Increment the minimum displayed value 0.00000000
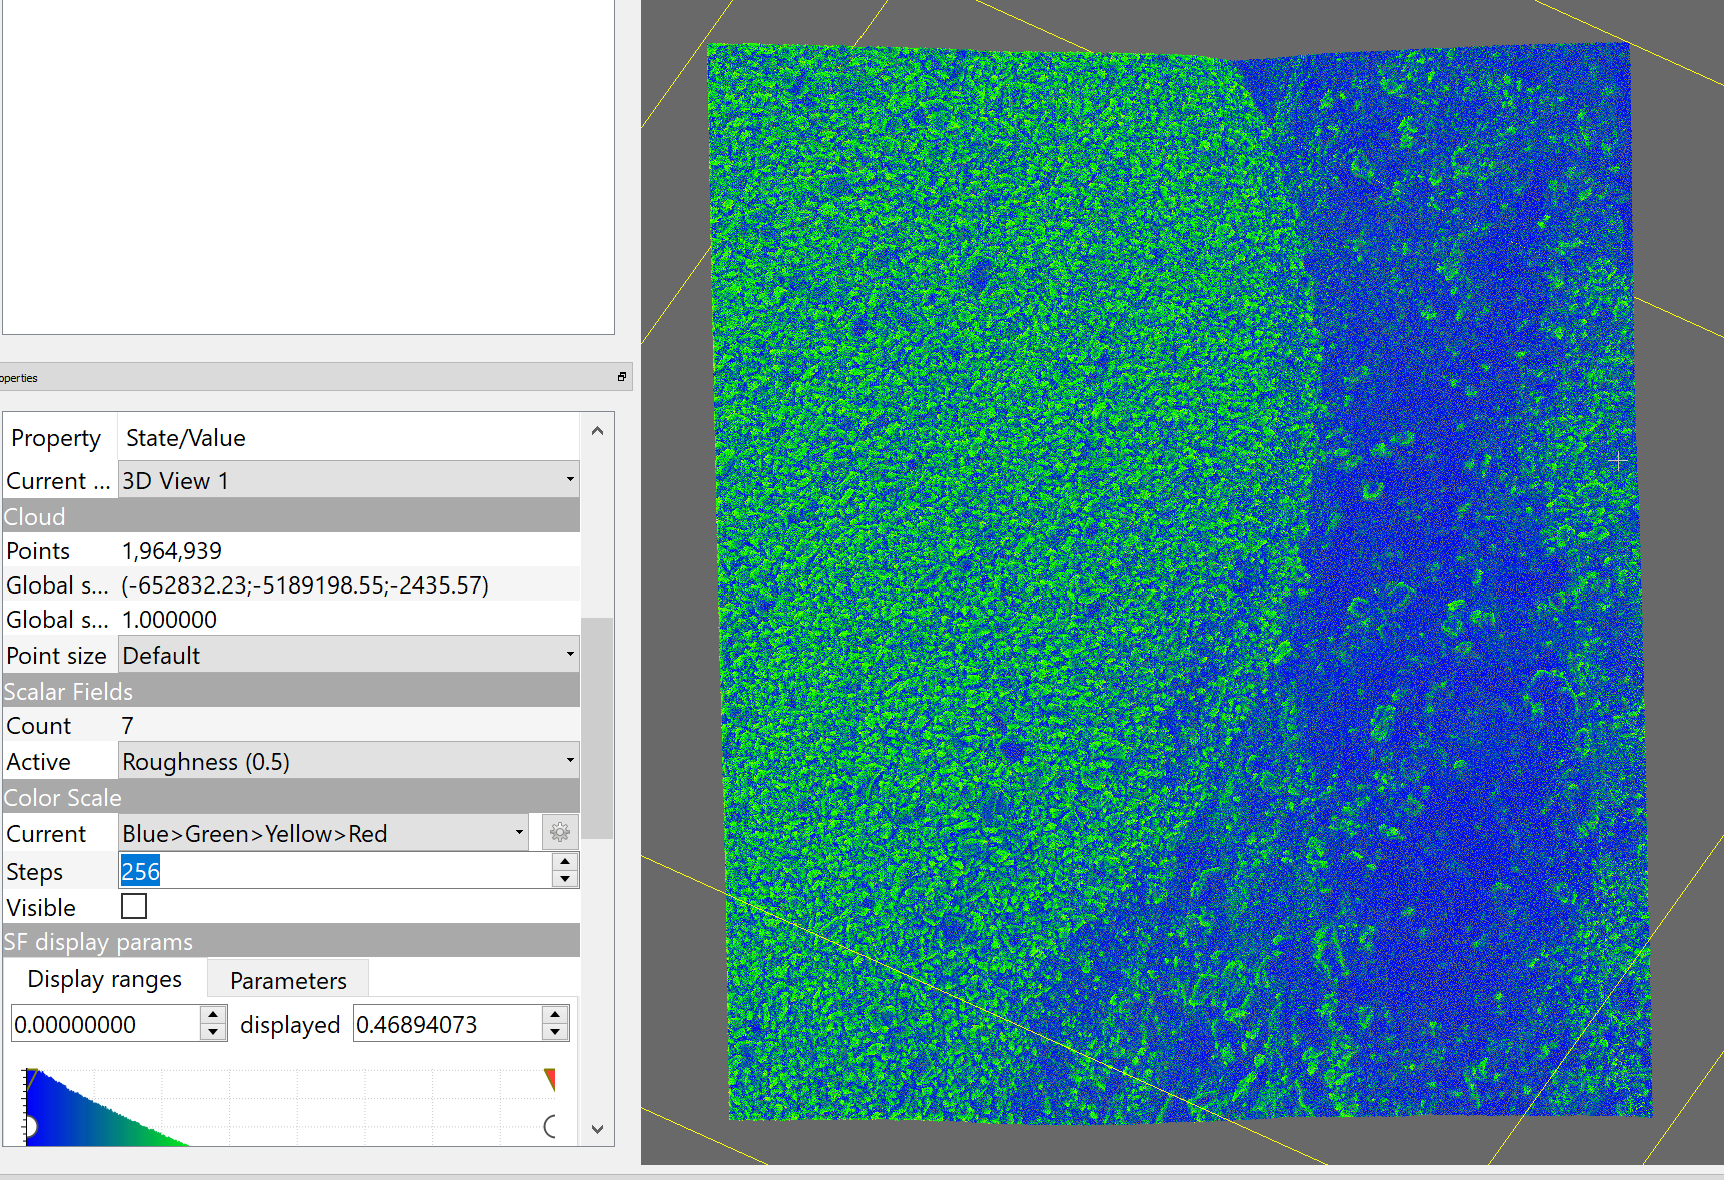 [x=213, y=1015]
